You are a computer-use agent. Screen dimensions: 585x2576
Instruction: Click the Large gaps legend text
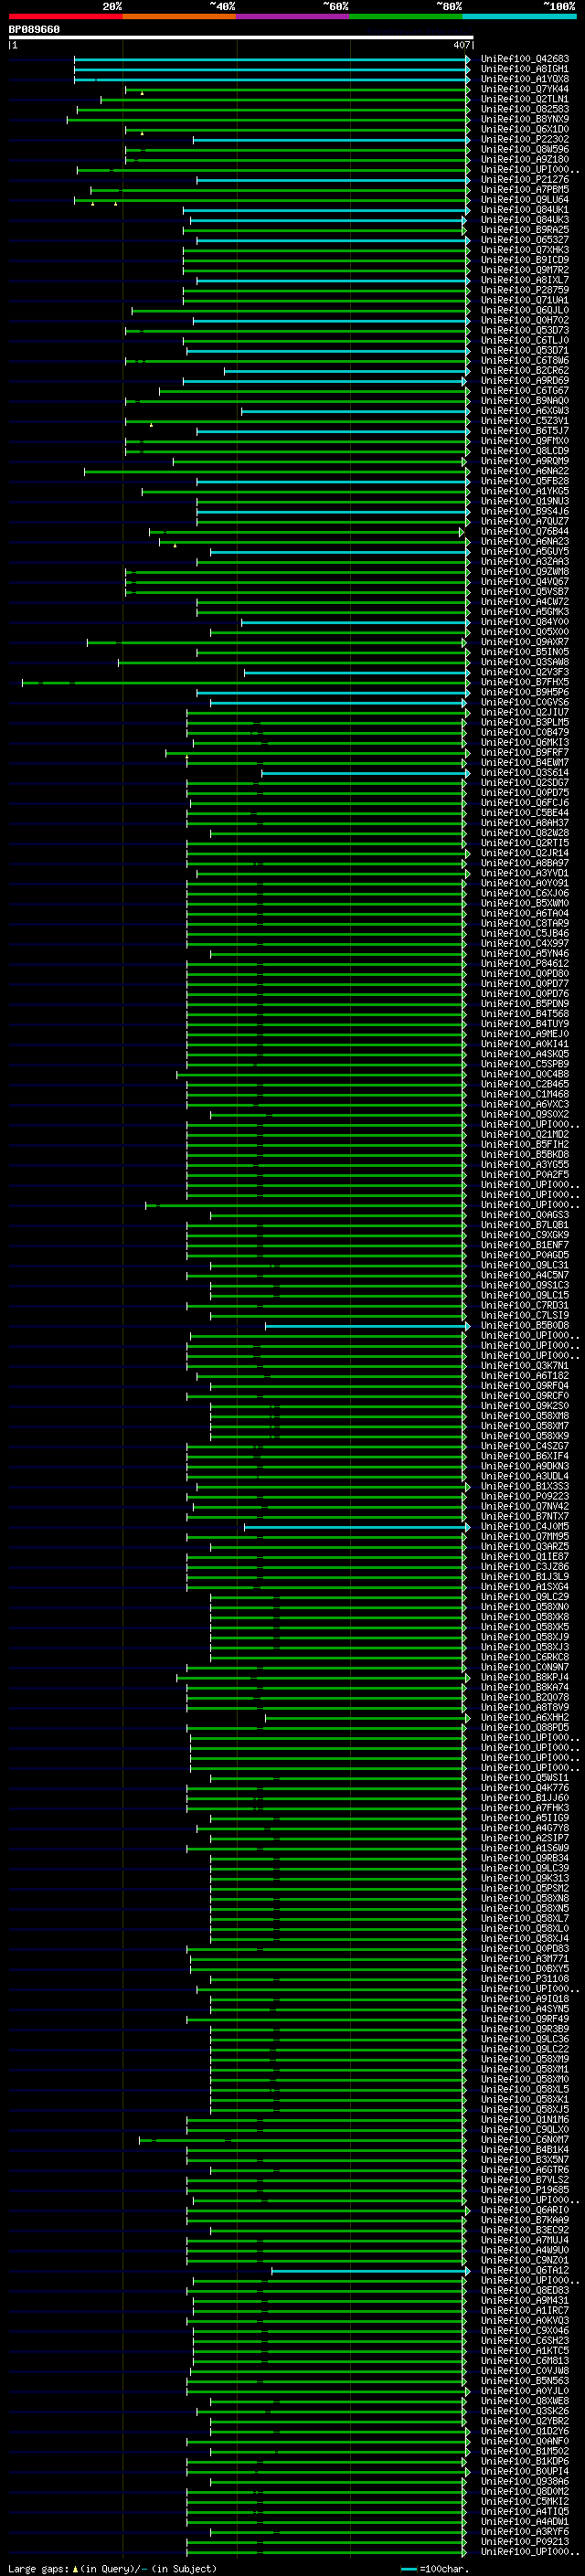click(x=112, y=2568)
